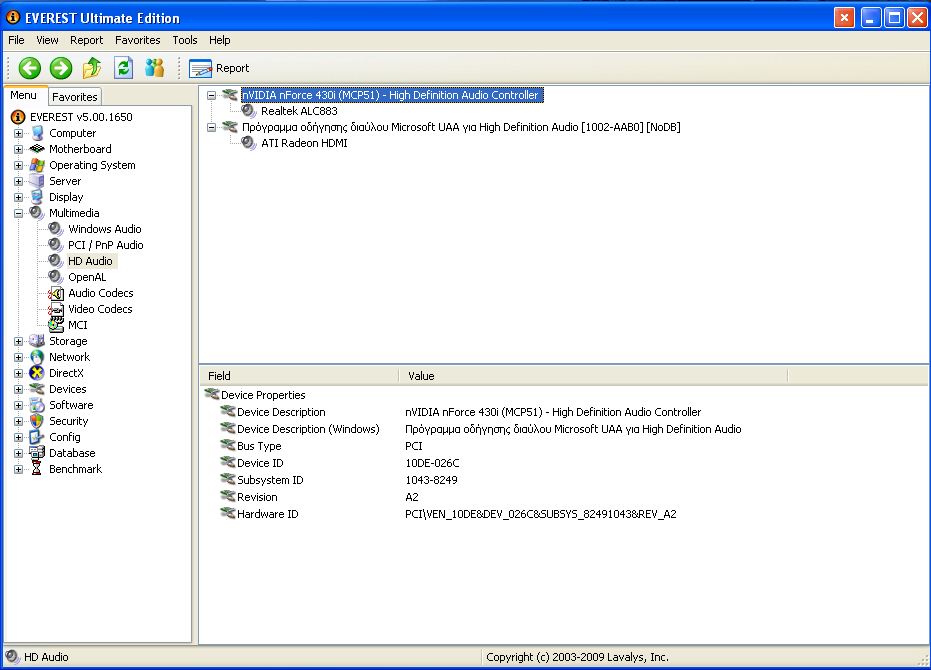
Task: Expand the Display tree node
Action: point(18,198)
